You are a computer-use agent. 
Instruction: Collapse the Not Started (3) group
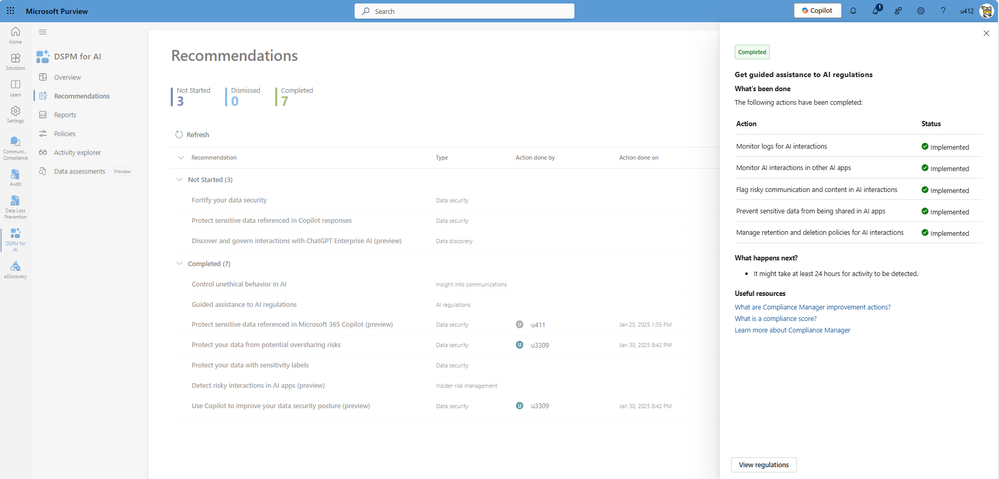pos(179,180)
